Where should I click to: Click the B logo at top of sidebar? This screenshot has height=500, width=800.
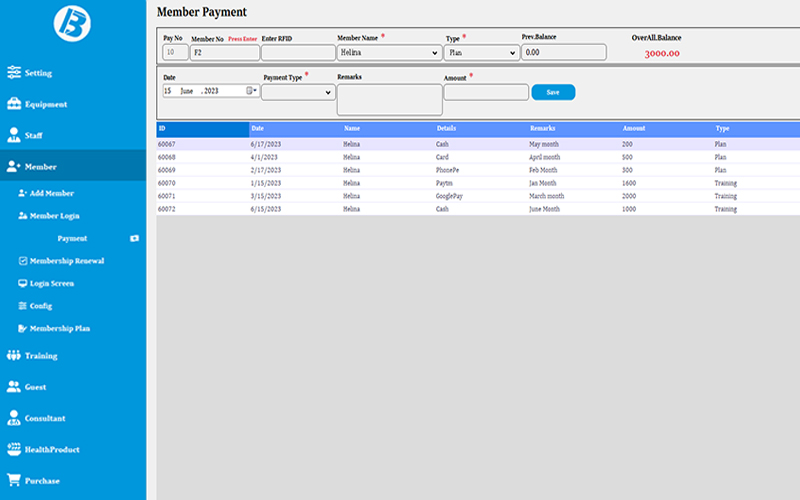72,23
